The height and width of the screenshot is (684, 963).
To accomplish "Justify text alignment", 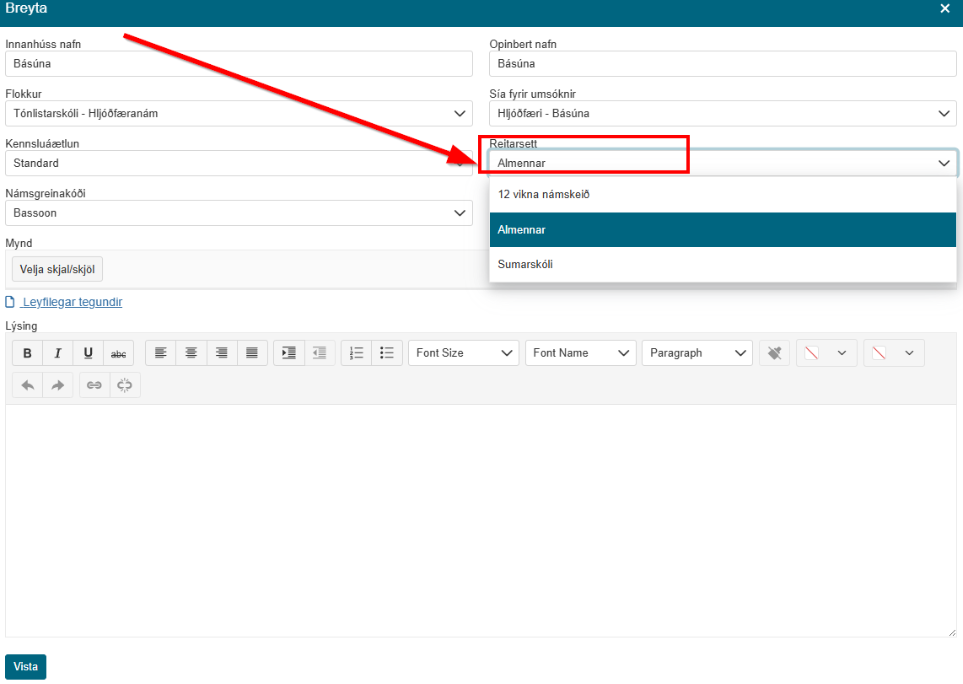I will point(252,353).
